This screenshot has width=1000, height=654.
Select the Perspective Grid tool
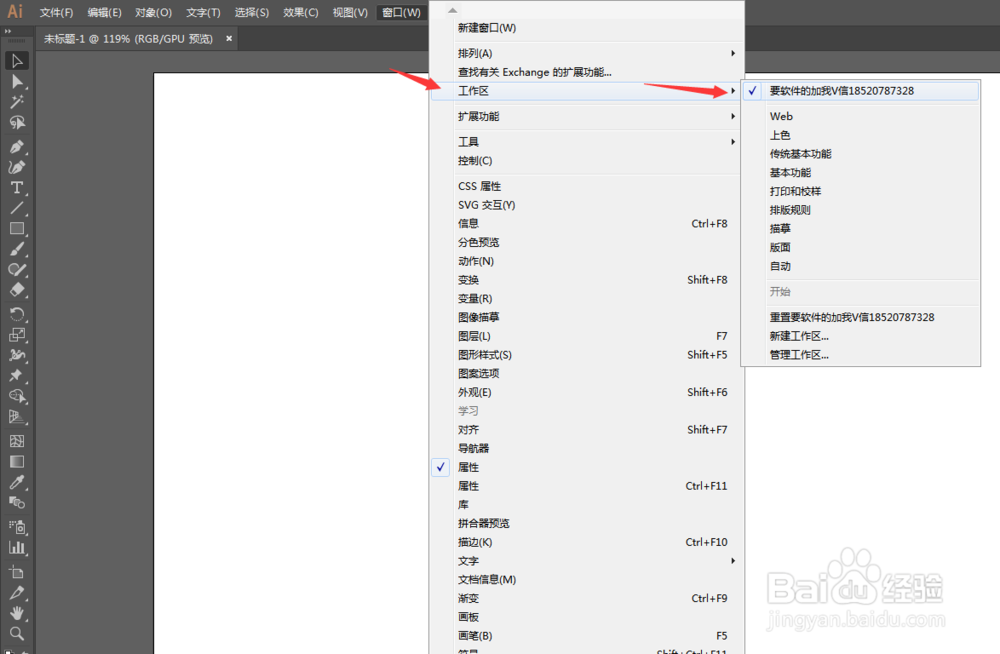(17, 417)
